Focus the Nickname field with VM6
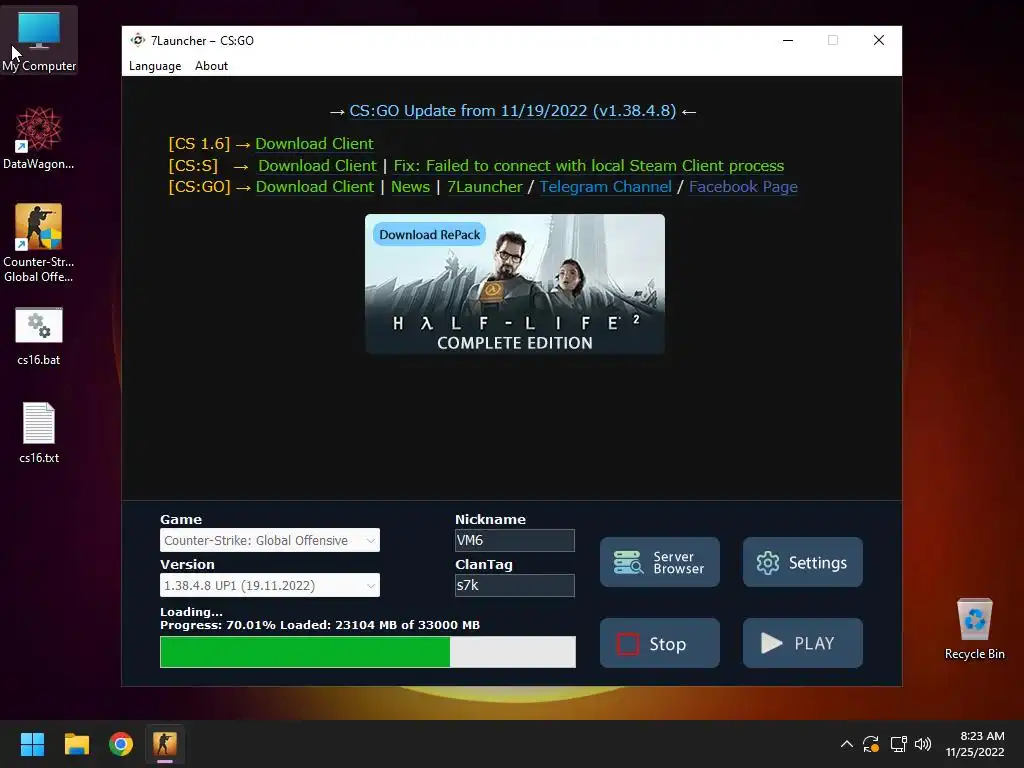Viewport: 1024px width, 768px height. [515, 540]
